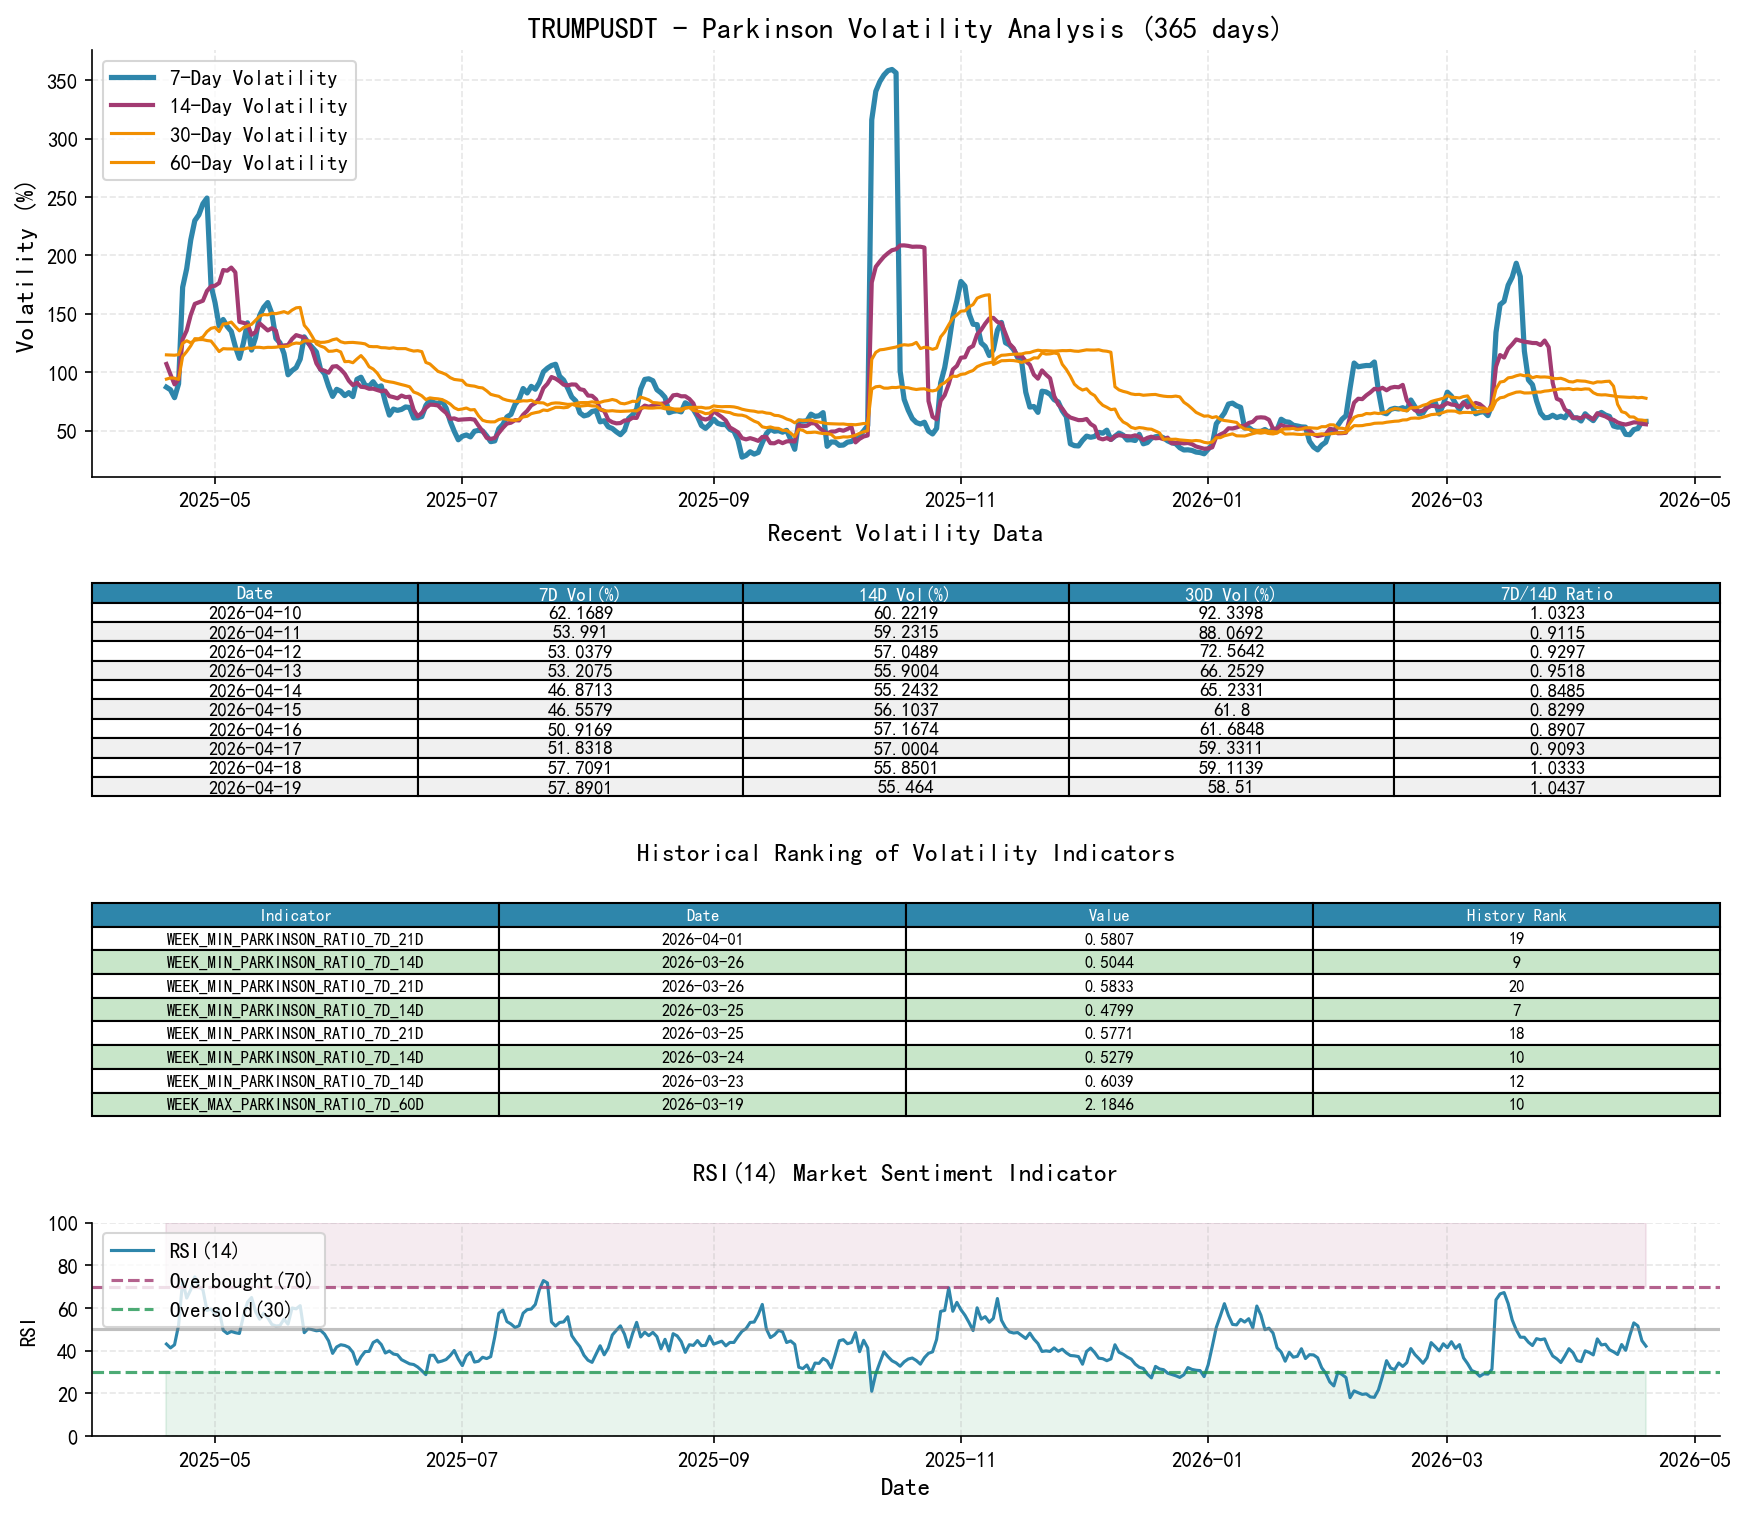The width and height of the screenshot is (1746, 1513).
Task: Select the 2026-04-11 date cell
Action: point(255,632)
